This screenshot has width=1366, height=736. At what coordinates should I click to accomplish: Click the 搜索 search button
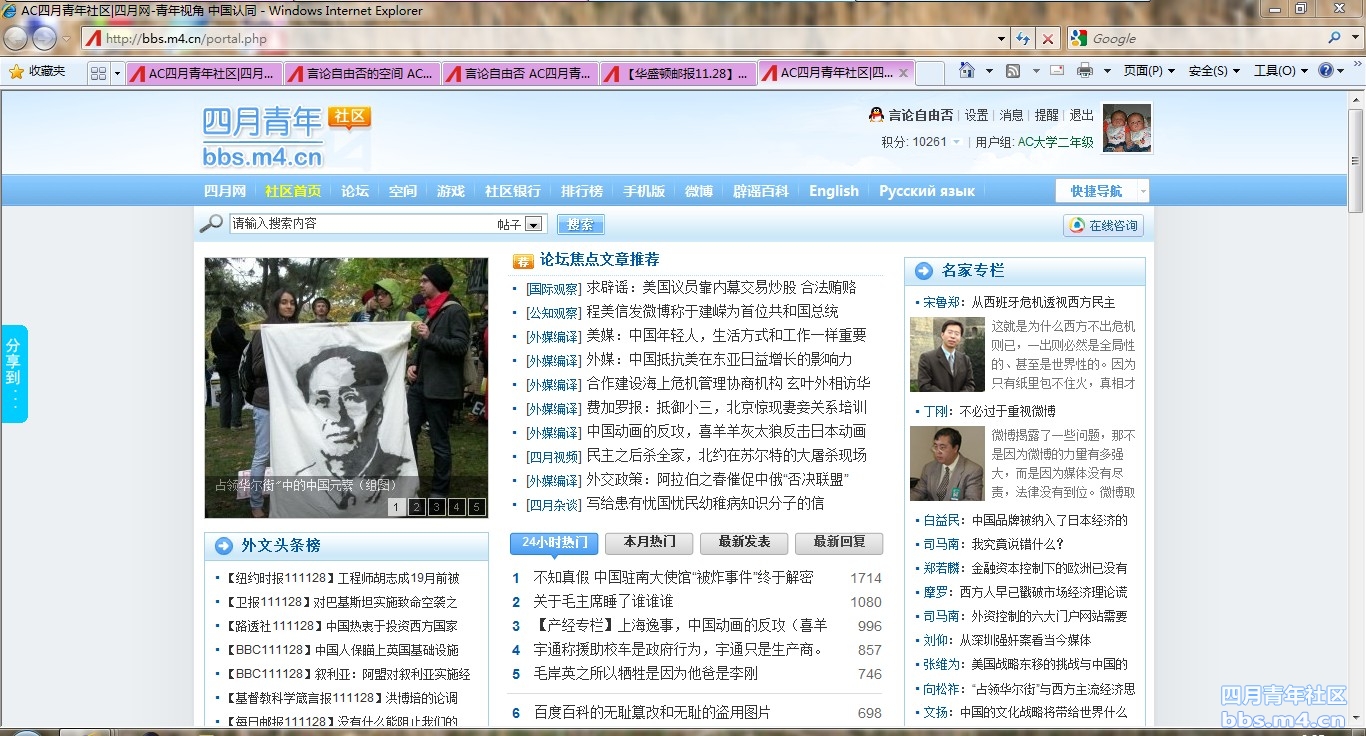(580, 225)
